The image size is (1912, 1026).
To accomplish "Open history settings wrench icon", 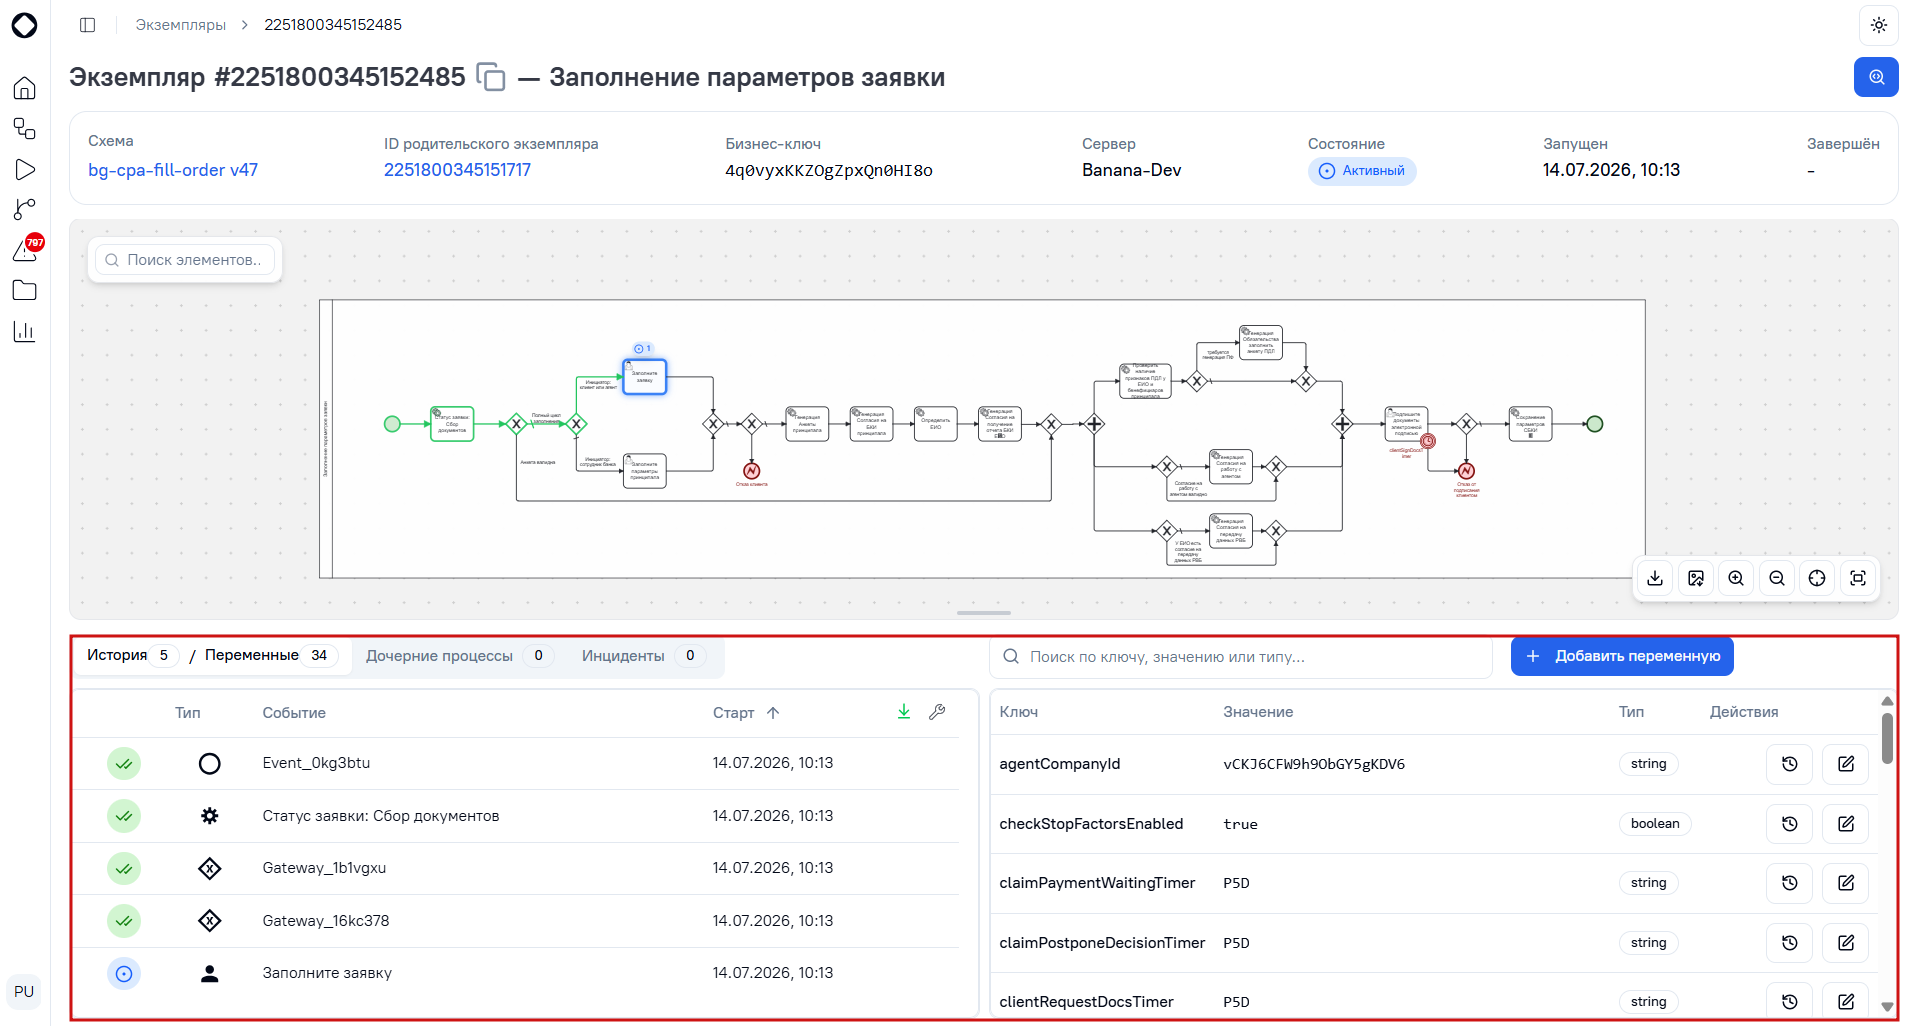I will (x=937, y=712).
